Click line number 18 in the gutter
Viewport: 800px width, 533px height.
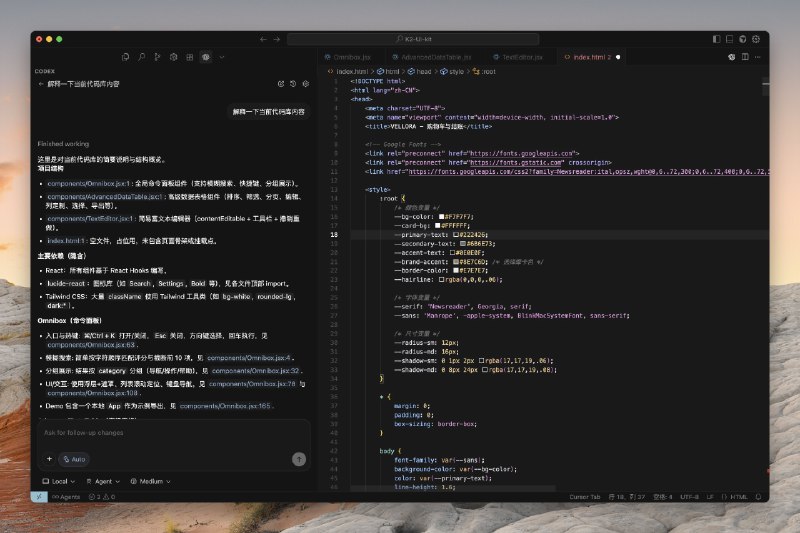click(x=334, y=235)
